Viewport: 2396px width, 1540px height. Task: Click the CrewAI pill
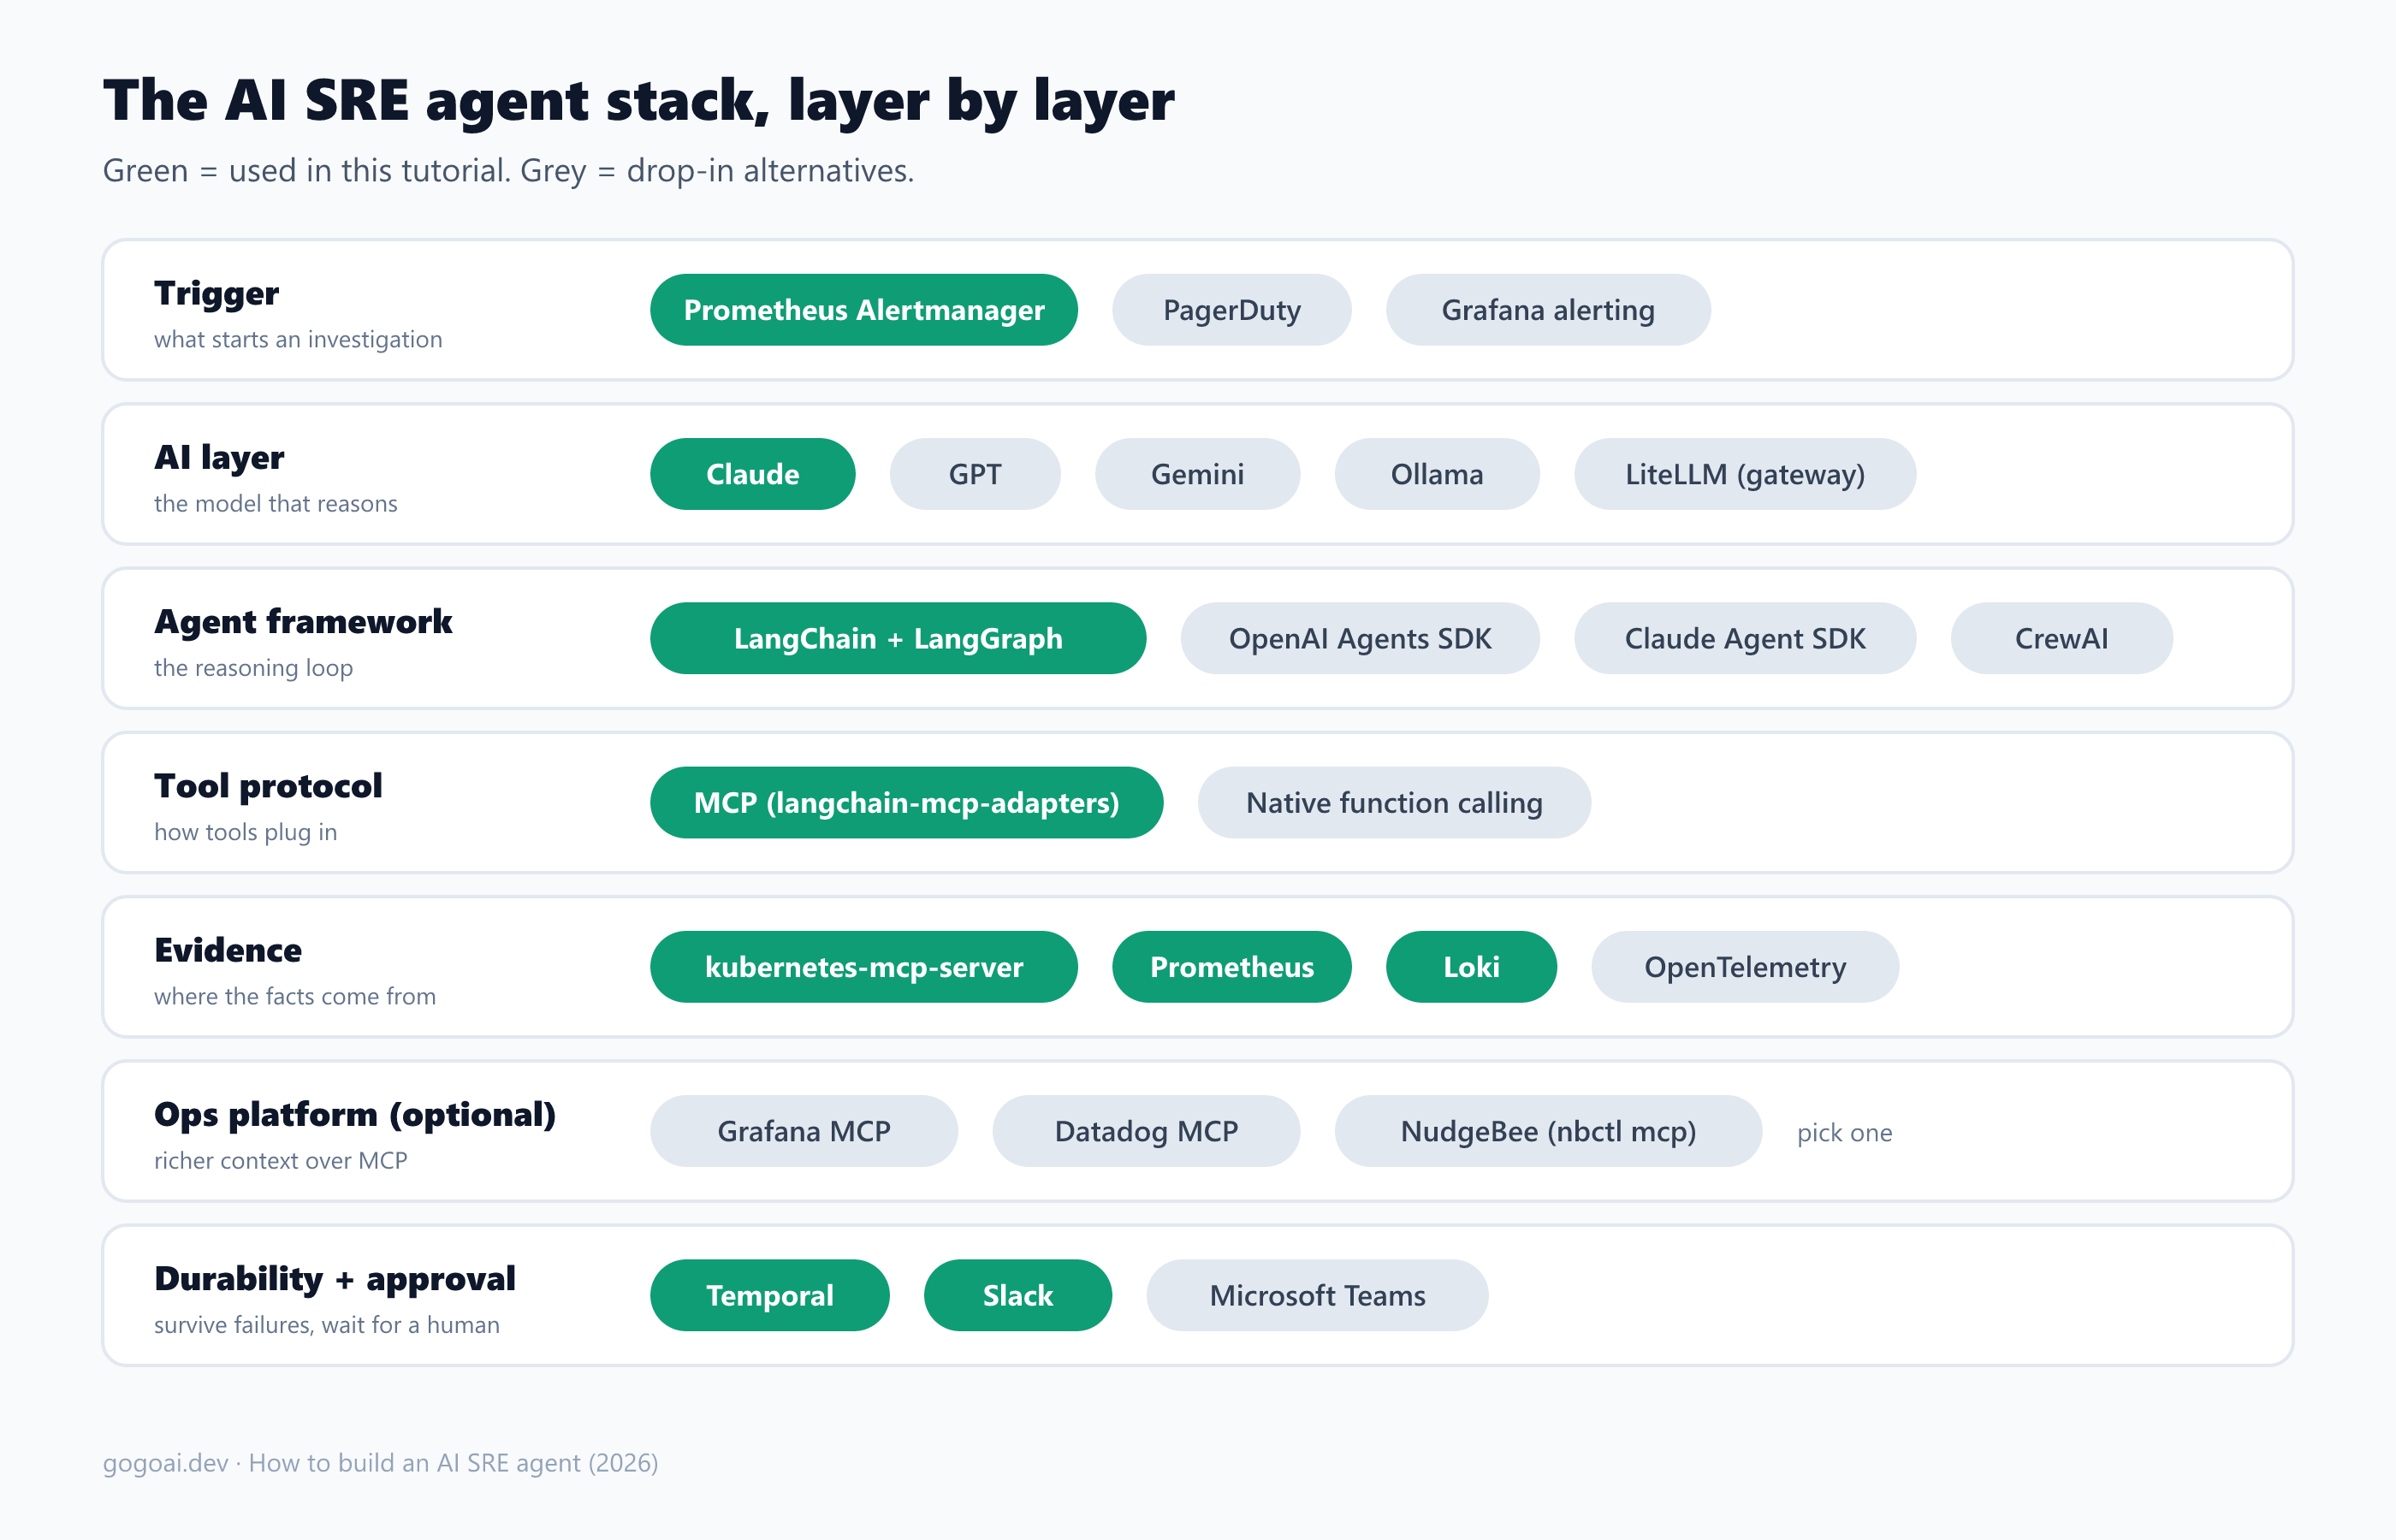coord(2061,638)
